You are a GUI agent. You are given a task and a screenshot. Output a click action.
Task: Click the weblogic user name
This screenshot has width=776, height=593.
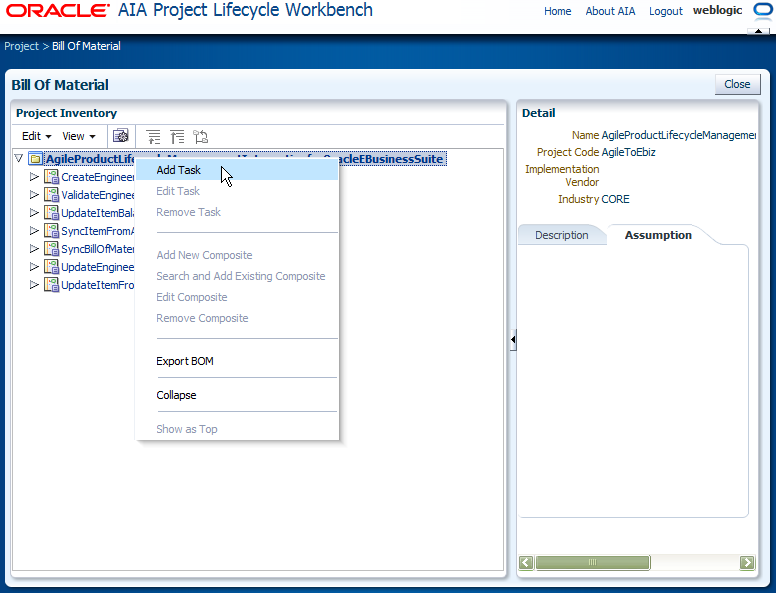(717, 10)
